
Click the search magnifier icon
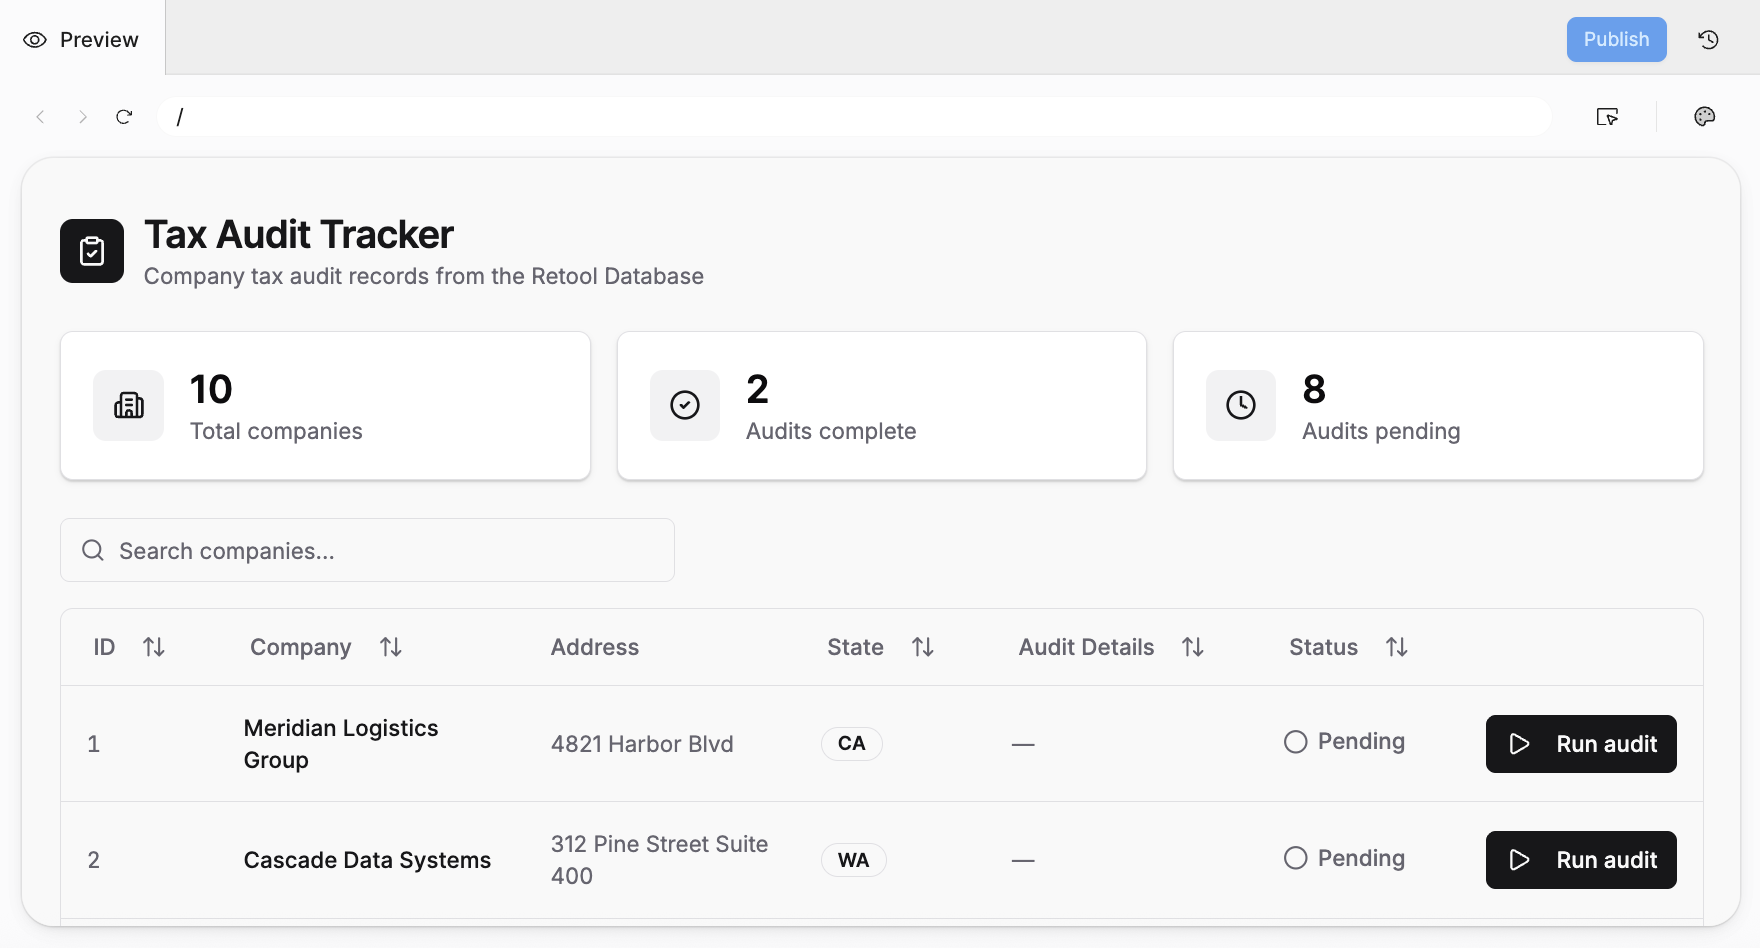(x=93, y=550)
